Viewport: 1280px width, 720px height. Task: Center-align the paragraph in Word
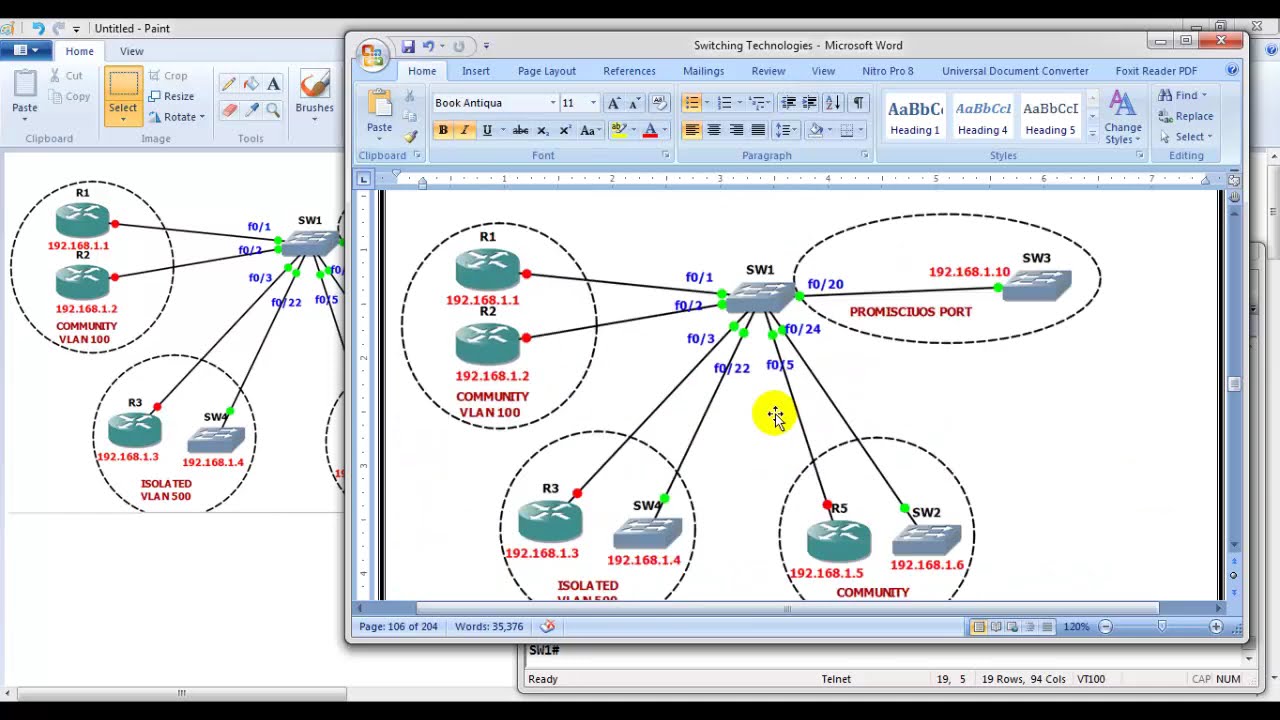pyautogui.click(x=714, y=130)
